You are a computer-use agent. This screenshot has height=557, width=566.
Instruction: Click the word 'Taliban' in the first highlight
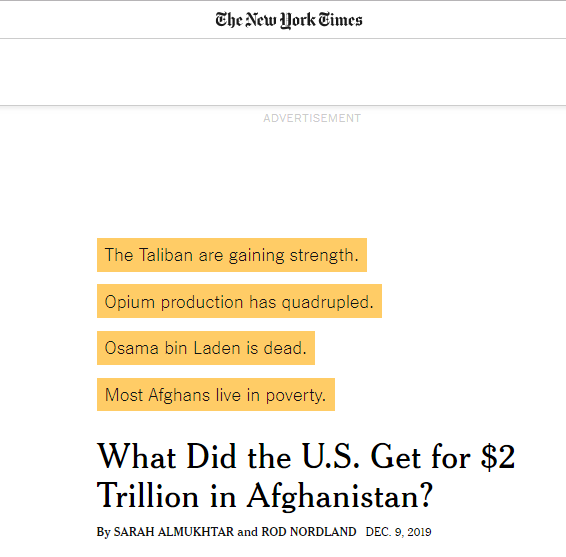(166, 255)
